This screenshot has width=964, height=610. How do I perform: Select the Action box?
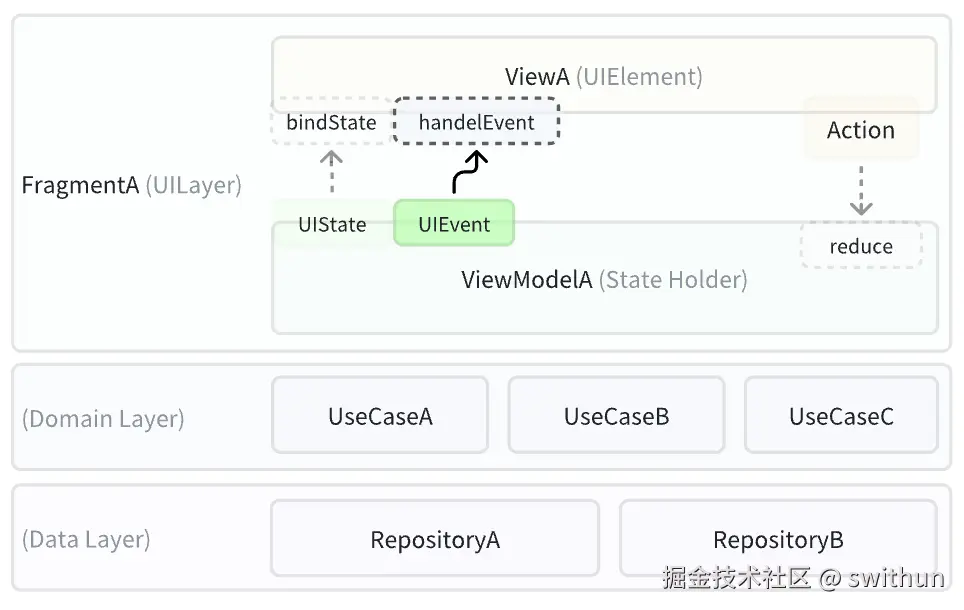click(x=860, y=130)
